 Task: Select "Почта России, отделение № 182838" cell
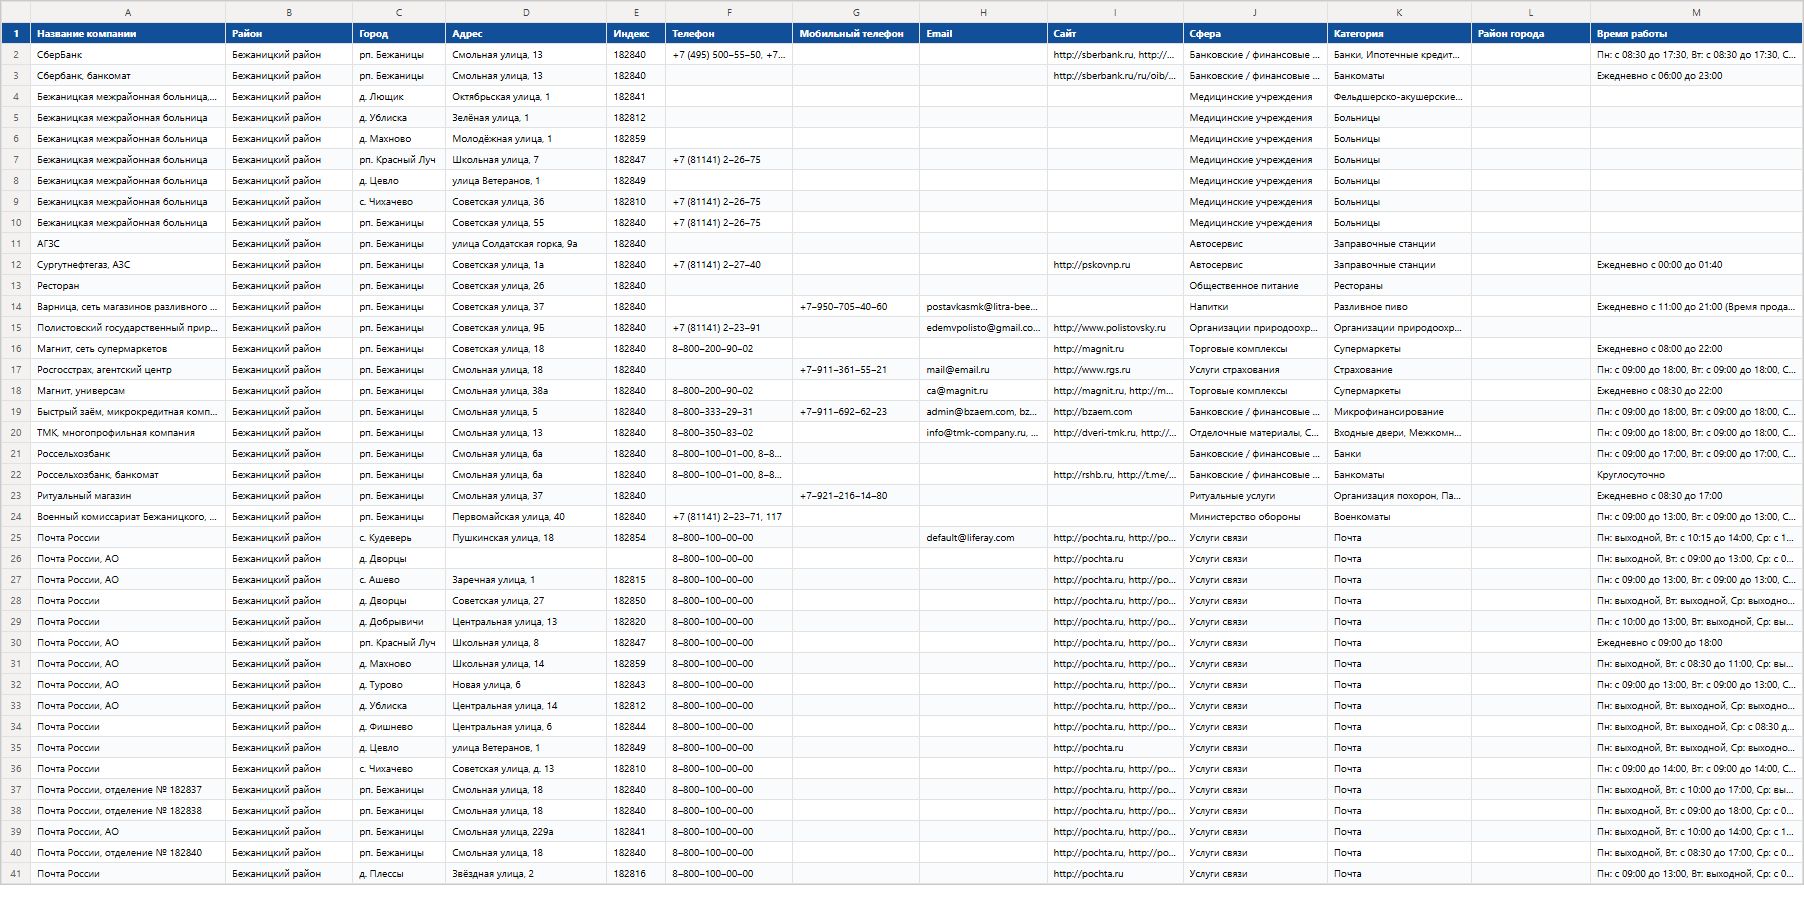click(x=128, y=811)
